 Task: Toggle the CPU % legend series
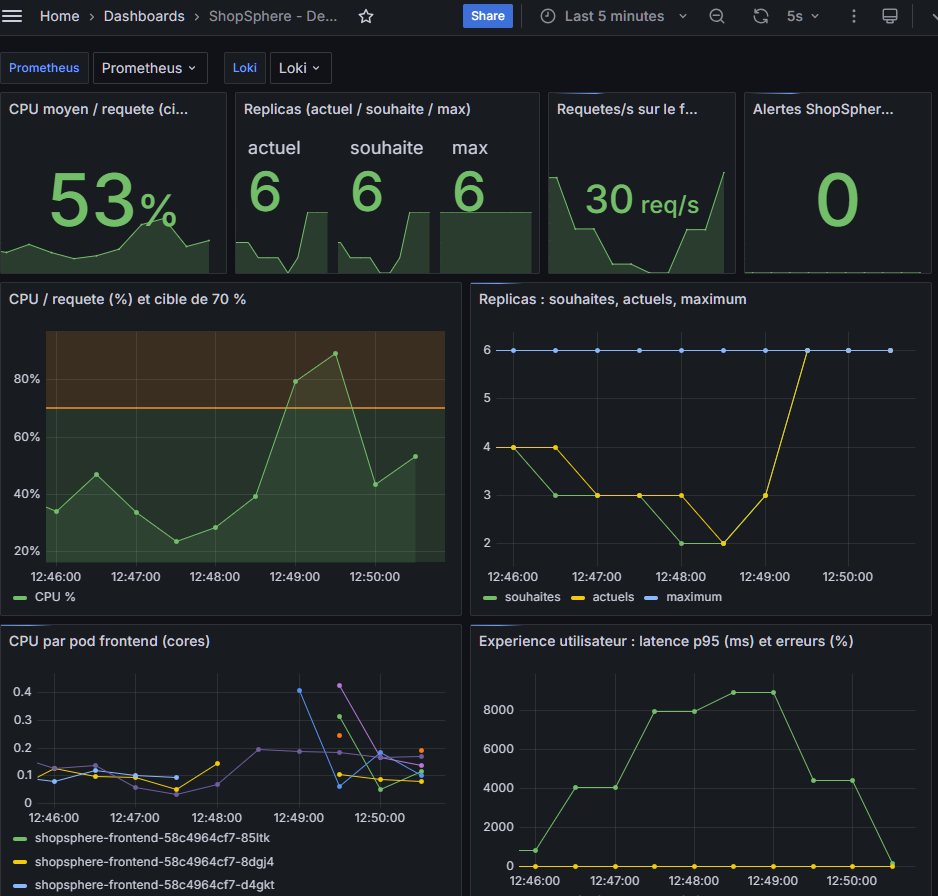pos(55,597)
